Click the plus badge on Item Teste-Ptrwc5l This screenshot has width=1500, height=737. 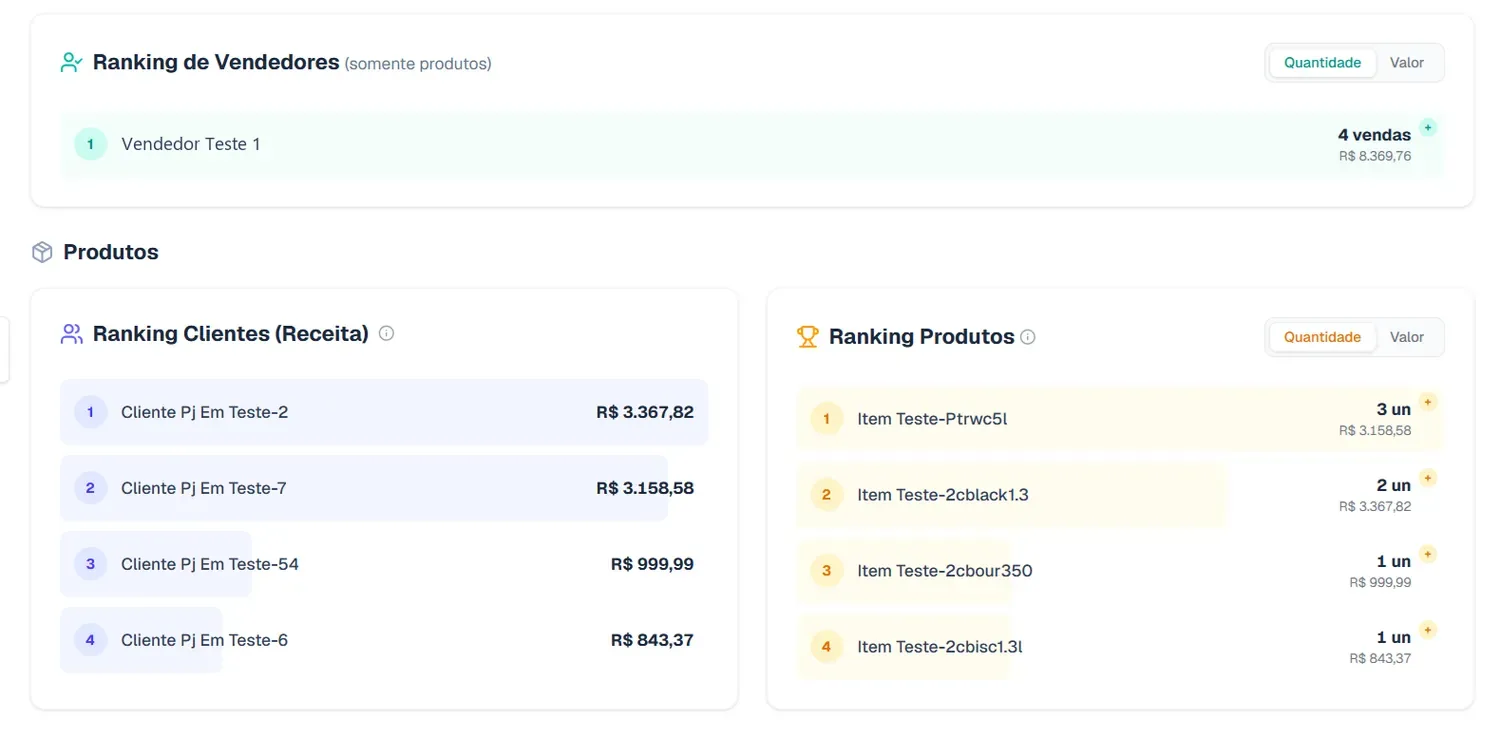coord(1428,402)
